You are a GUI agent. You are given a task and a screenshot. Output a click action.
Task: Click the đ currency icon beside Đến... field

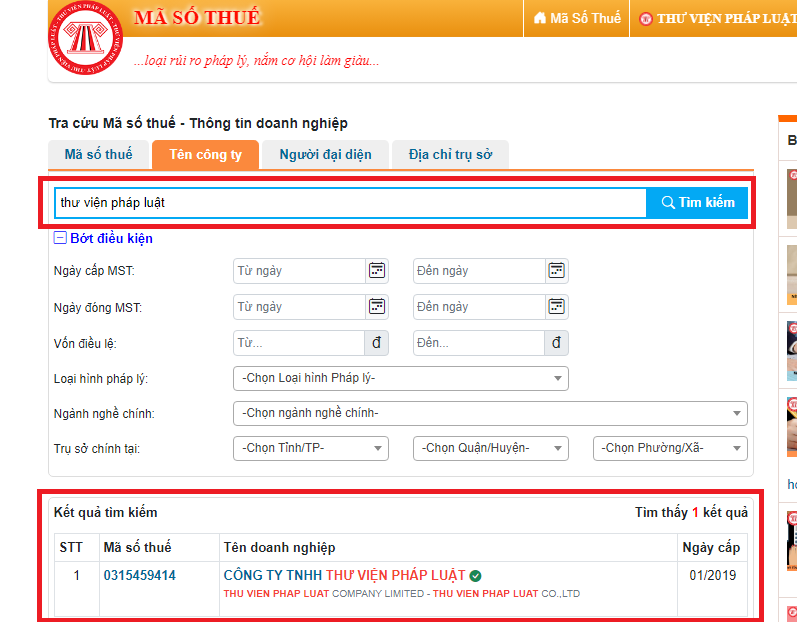tap(557, 343)
